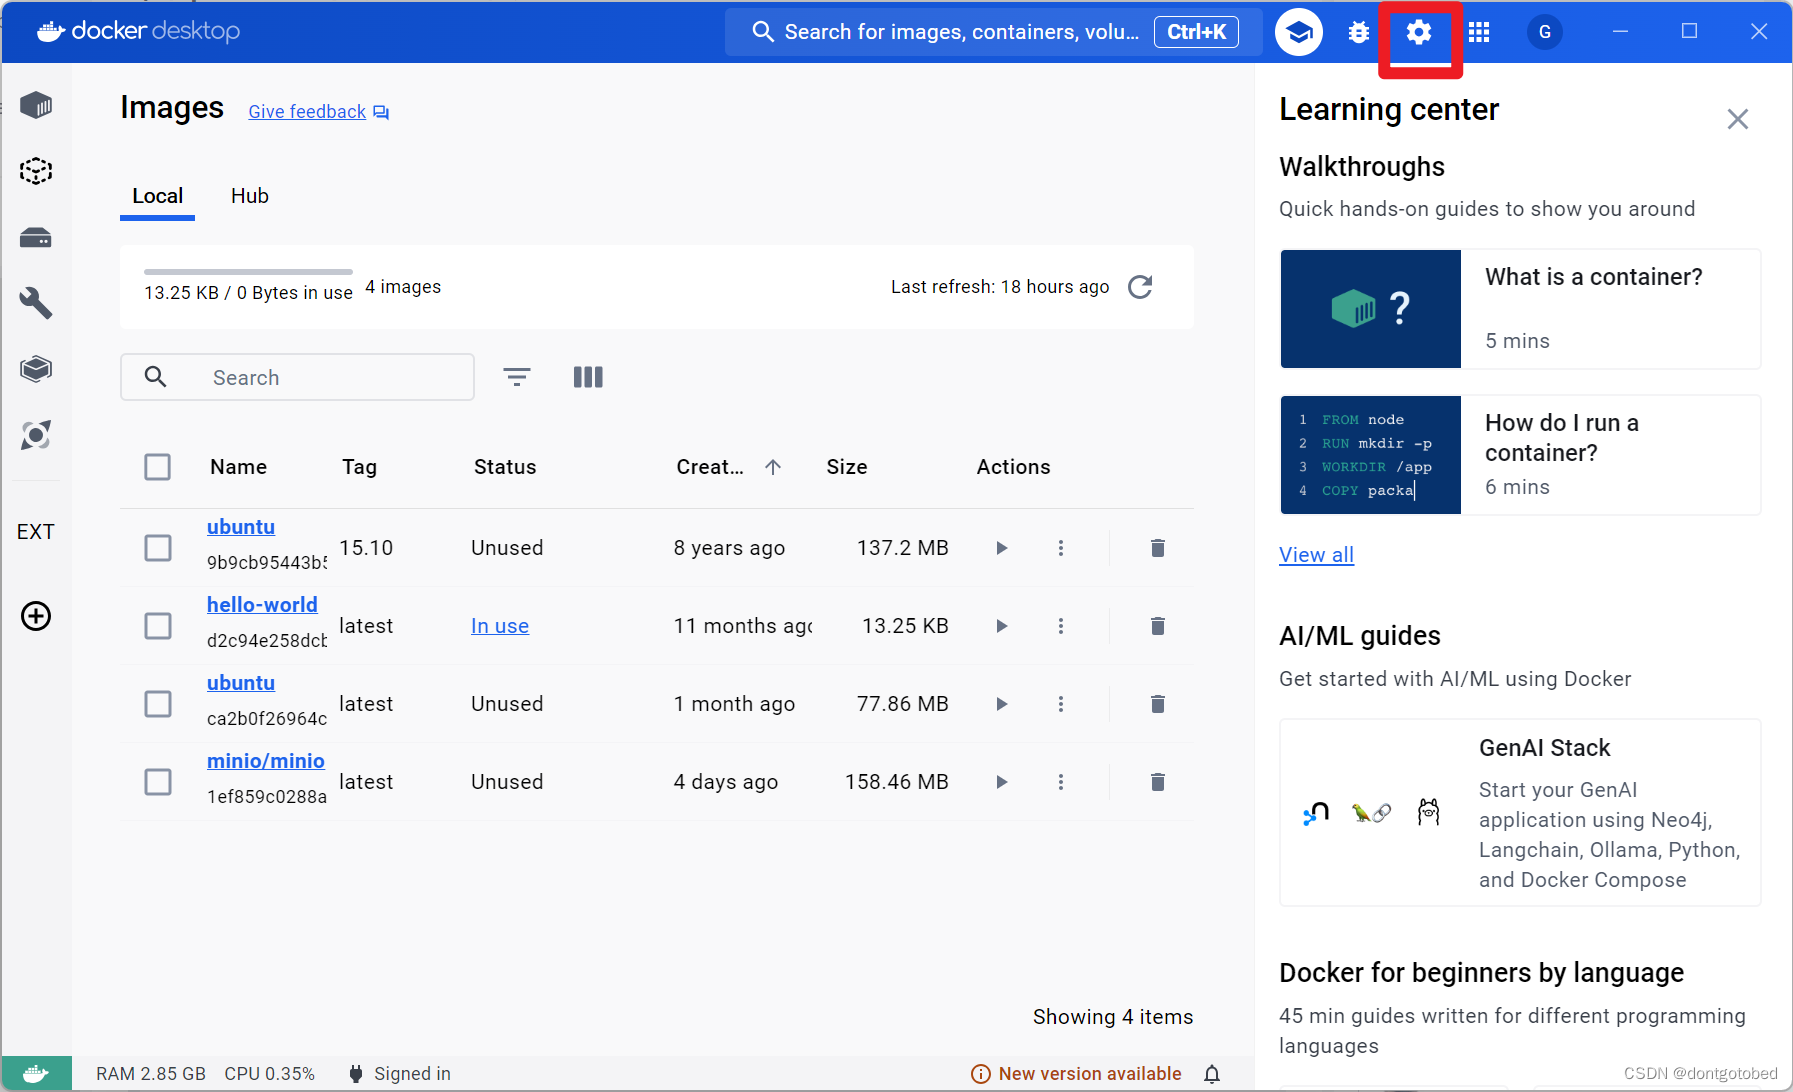The image size is (1793, 1092).
Task: Open the Learning center graduation cap icon
Action: (x=1298, y=32)
